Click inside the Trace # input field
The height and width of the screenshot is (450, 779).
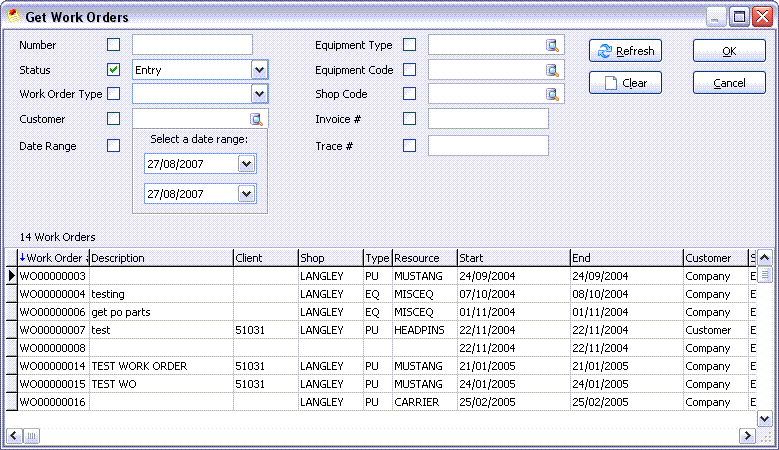pyautogui.click(x=488, y=146)
